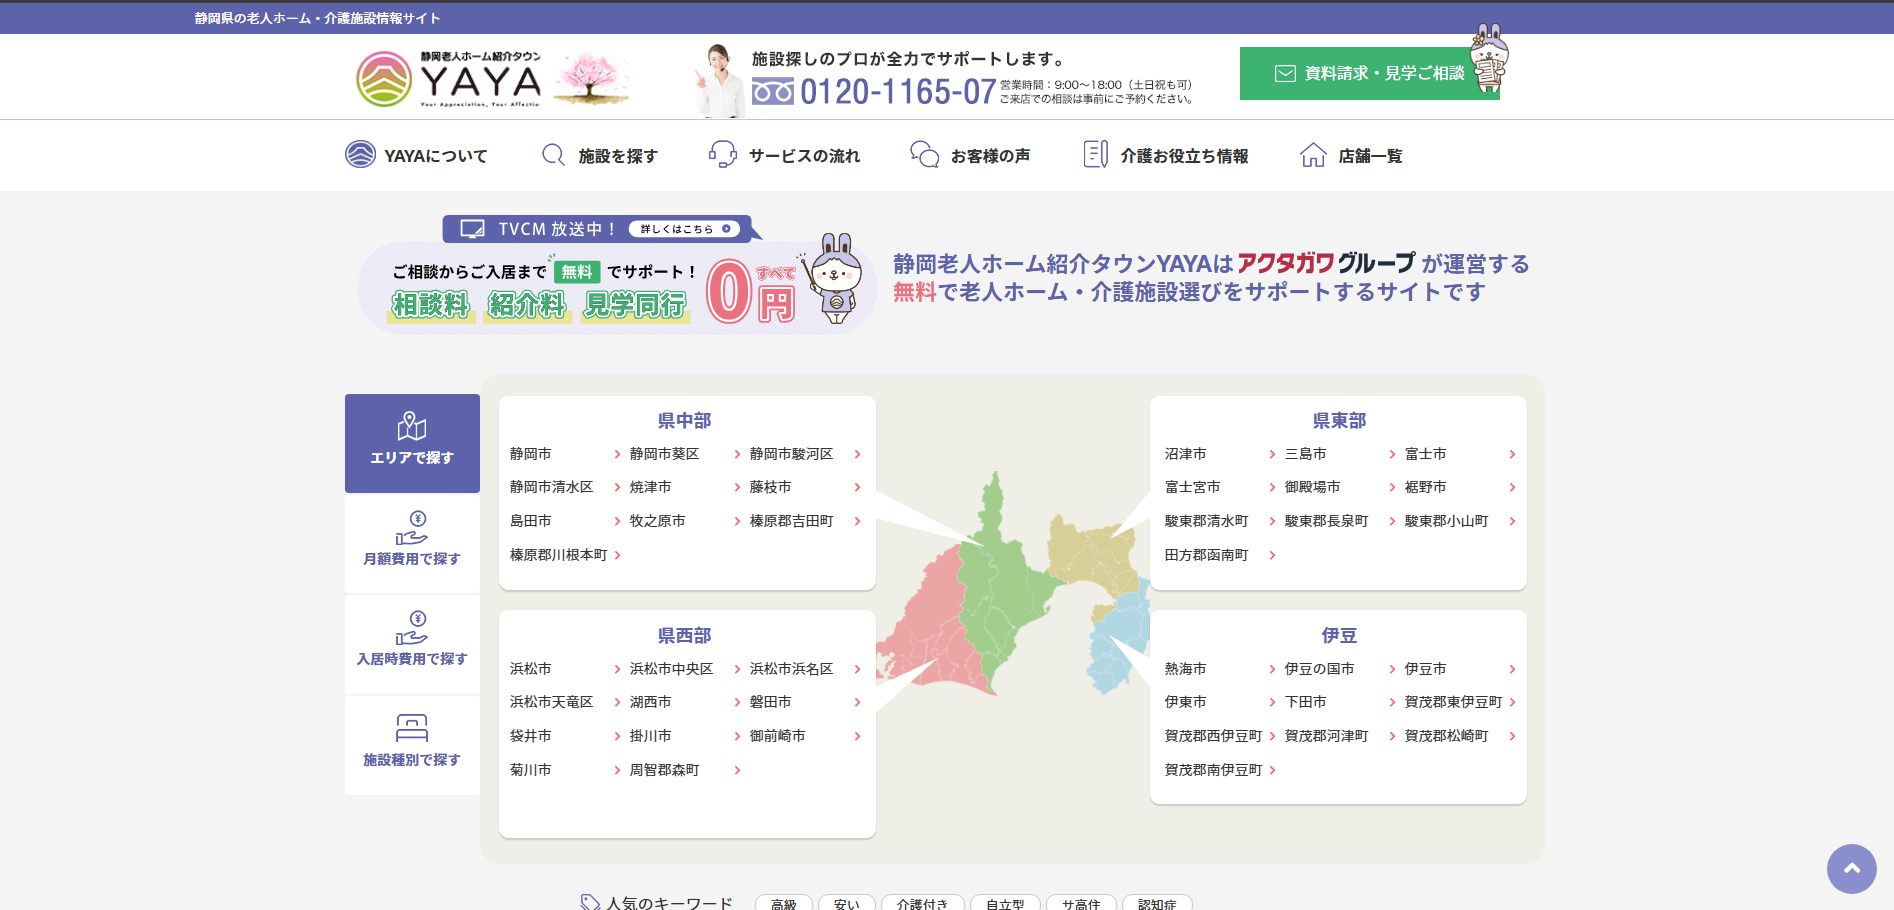Screen dimensions: 1894x910
Task: Open 入居時費用で探す sidebar panel
Action: 411,643
